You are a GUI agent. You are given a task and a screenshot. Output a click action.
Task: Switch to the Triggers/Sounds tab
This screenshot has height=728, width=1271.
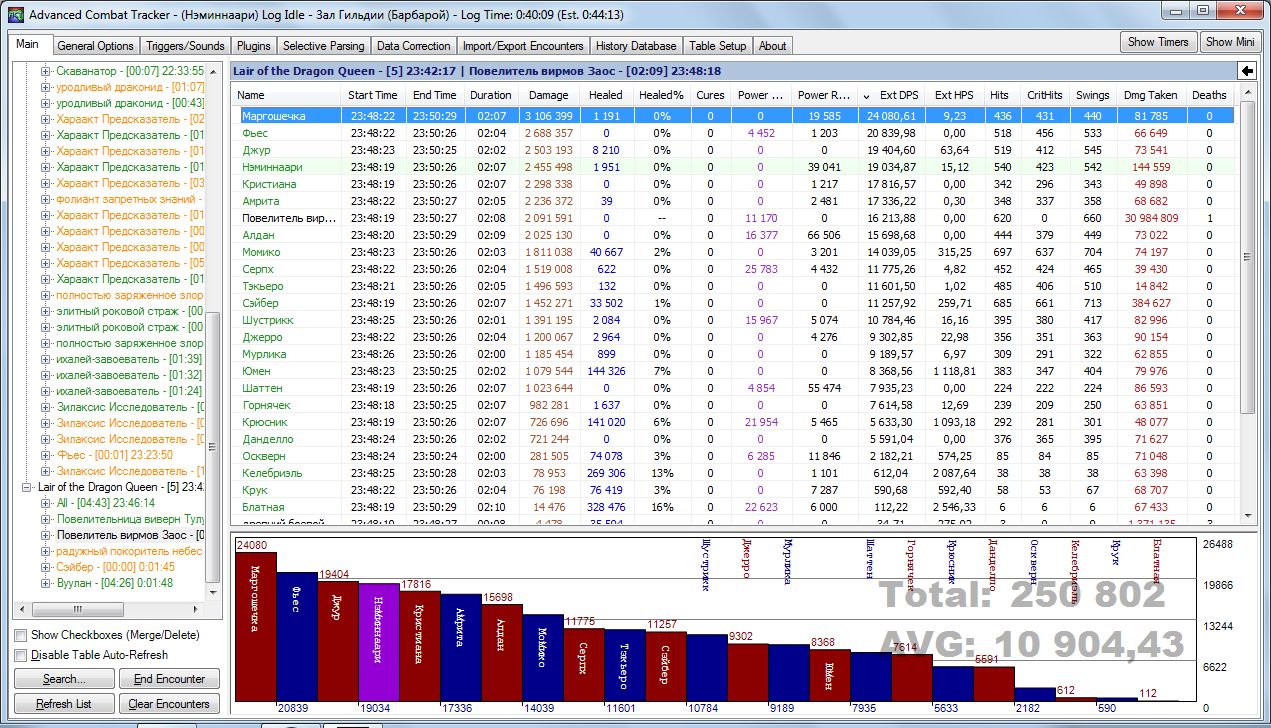[185, 46]
